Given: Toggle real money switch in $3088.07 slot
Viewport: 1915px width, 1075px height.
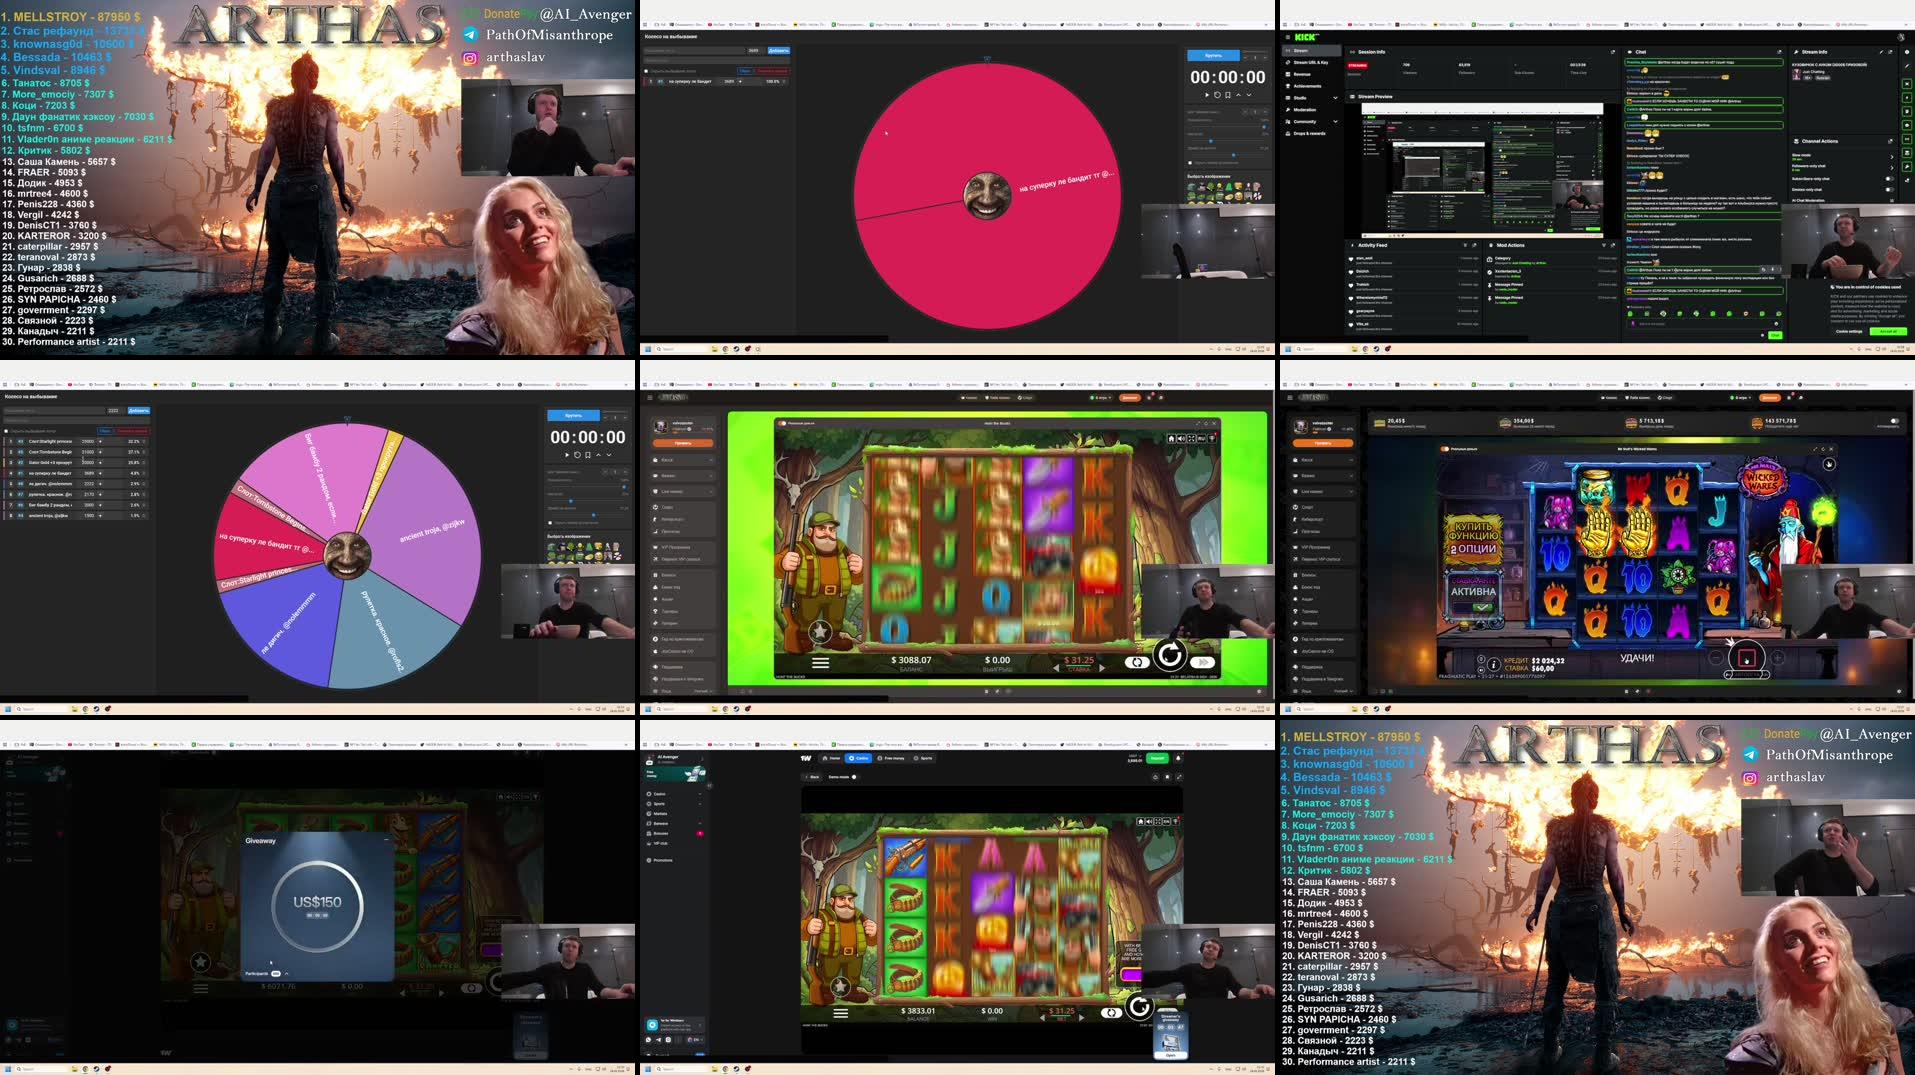Looking at the screenshot, I should pos(782,423).
